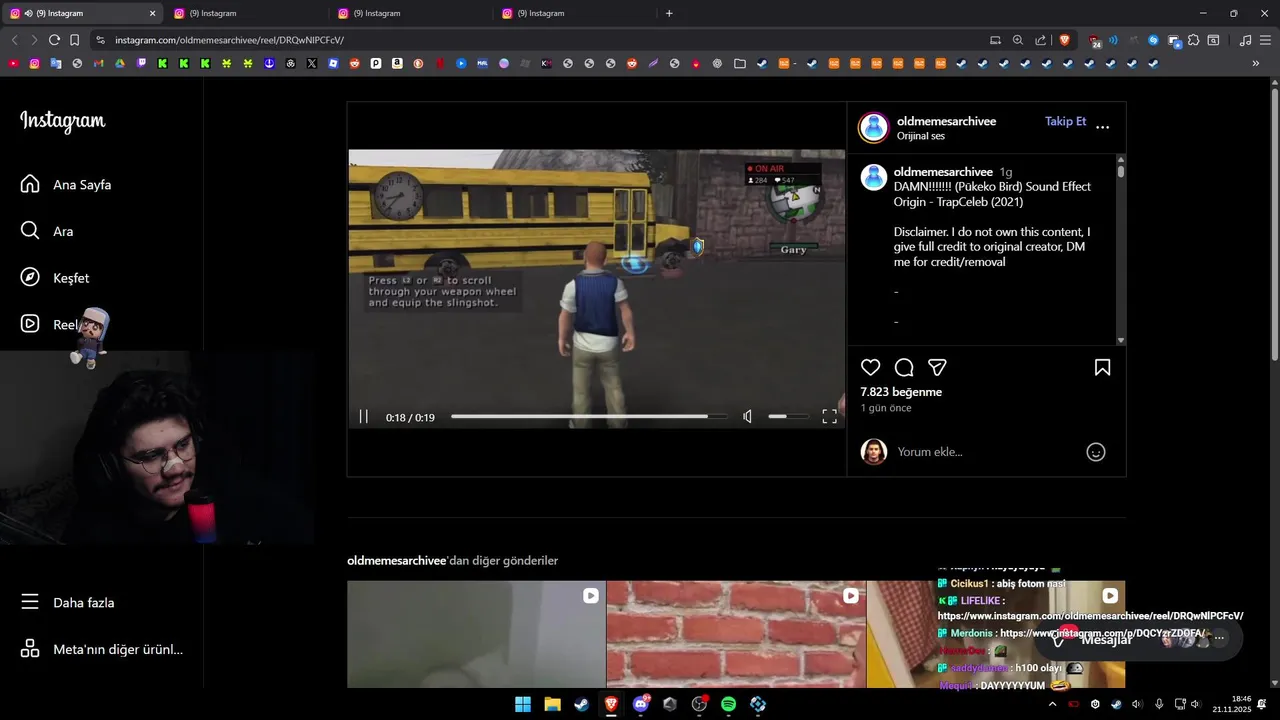1280x720 pixels.
Task: Open the Keşfet explore page
Action: (x=55, y=278)
